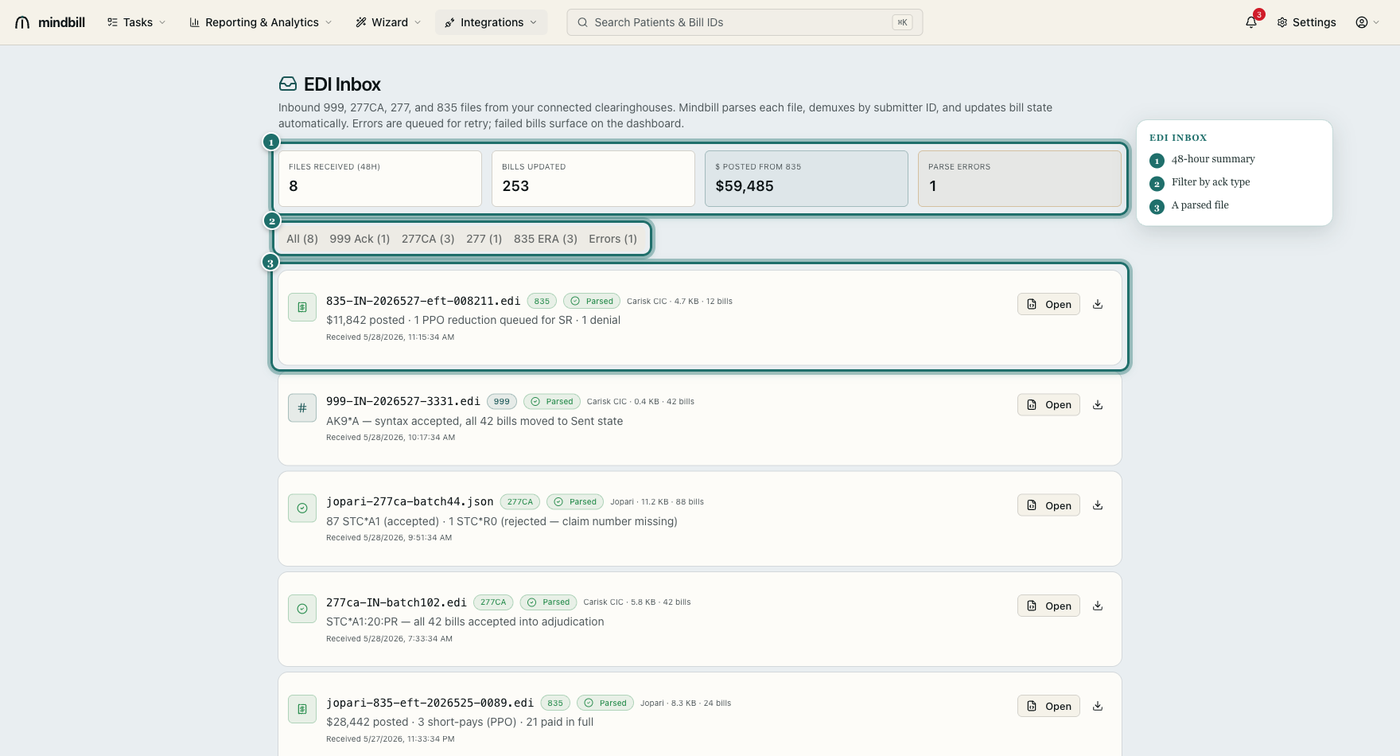Click the Bills Updated summary card
1400x756 pixels.
click(x=593, y=179)
